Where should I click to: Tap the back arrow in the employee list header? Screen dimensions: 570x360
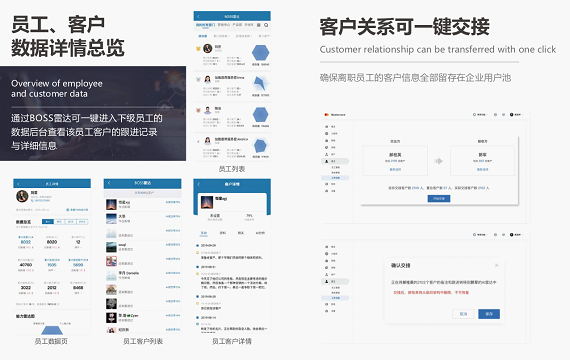point(198,17)
